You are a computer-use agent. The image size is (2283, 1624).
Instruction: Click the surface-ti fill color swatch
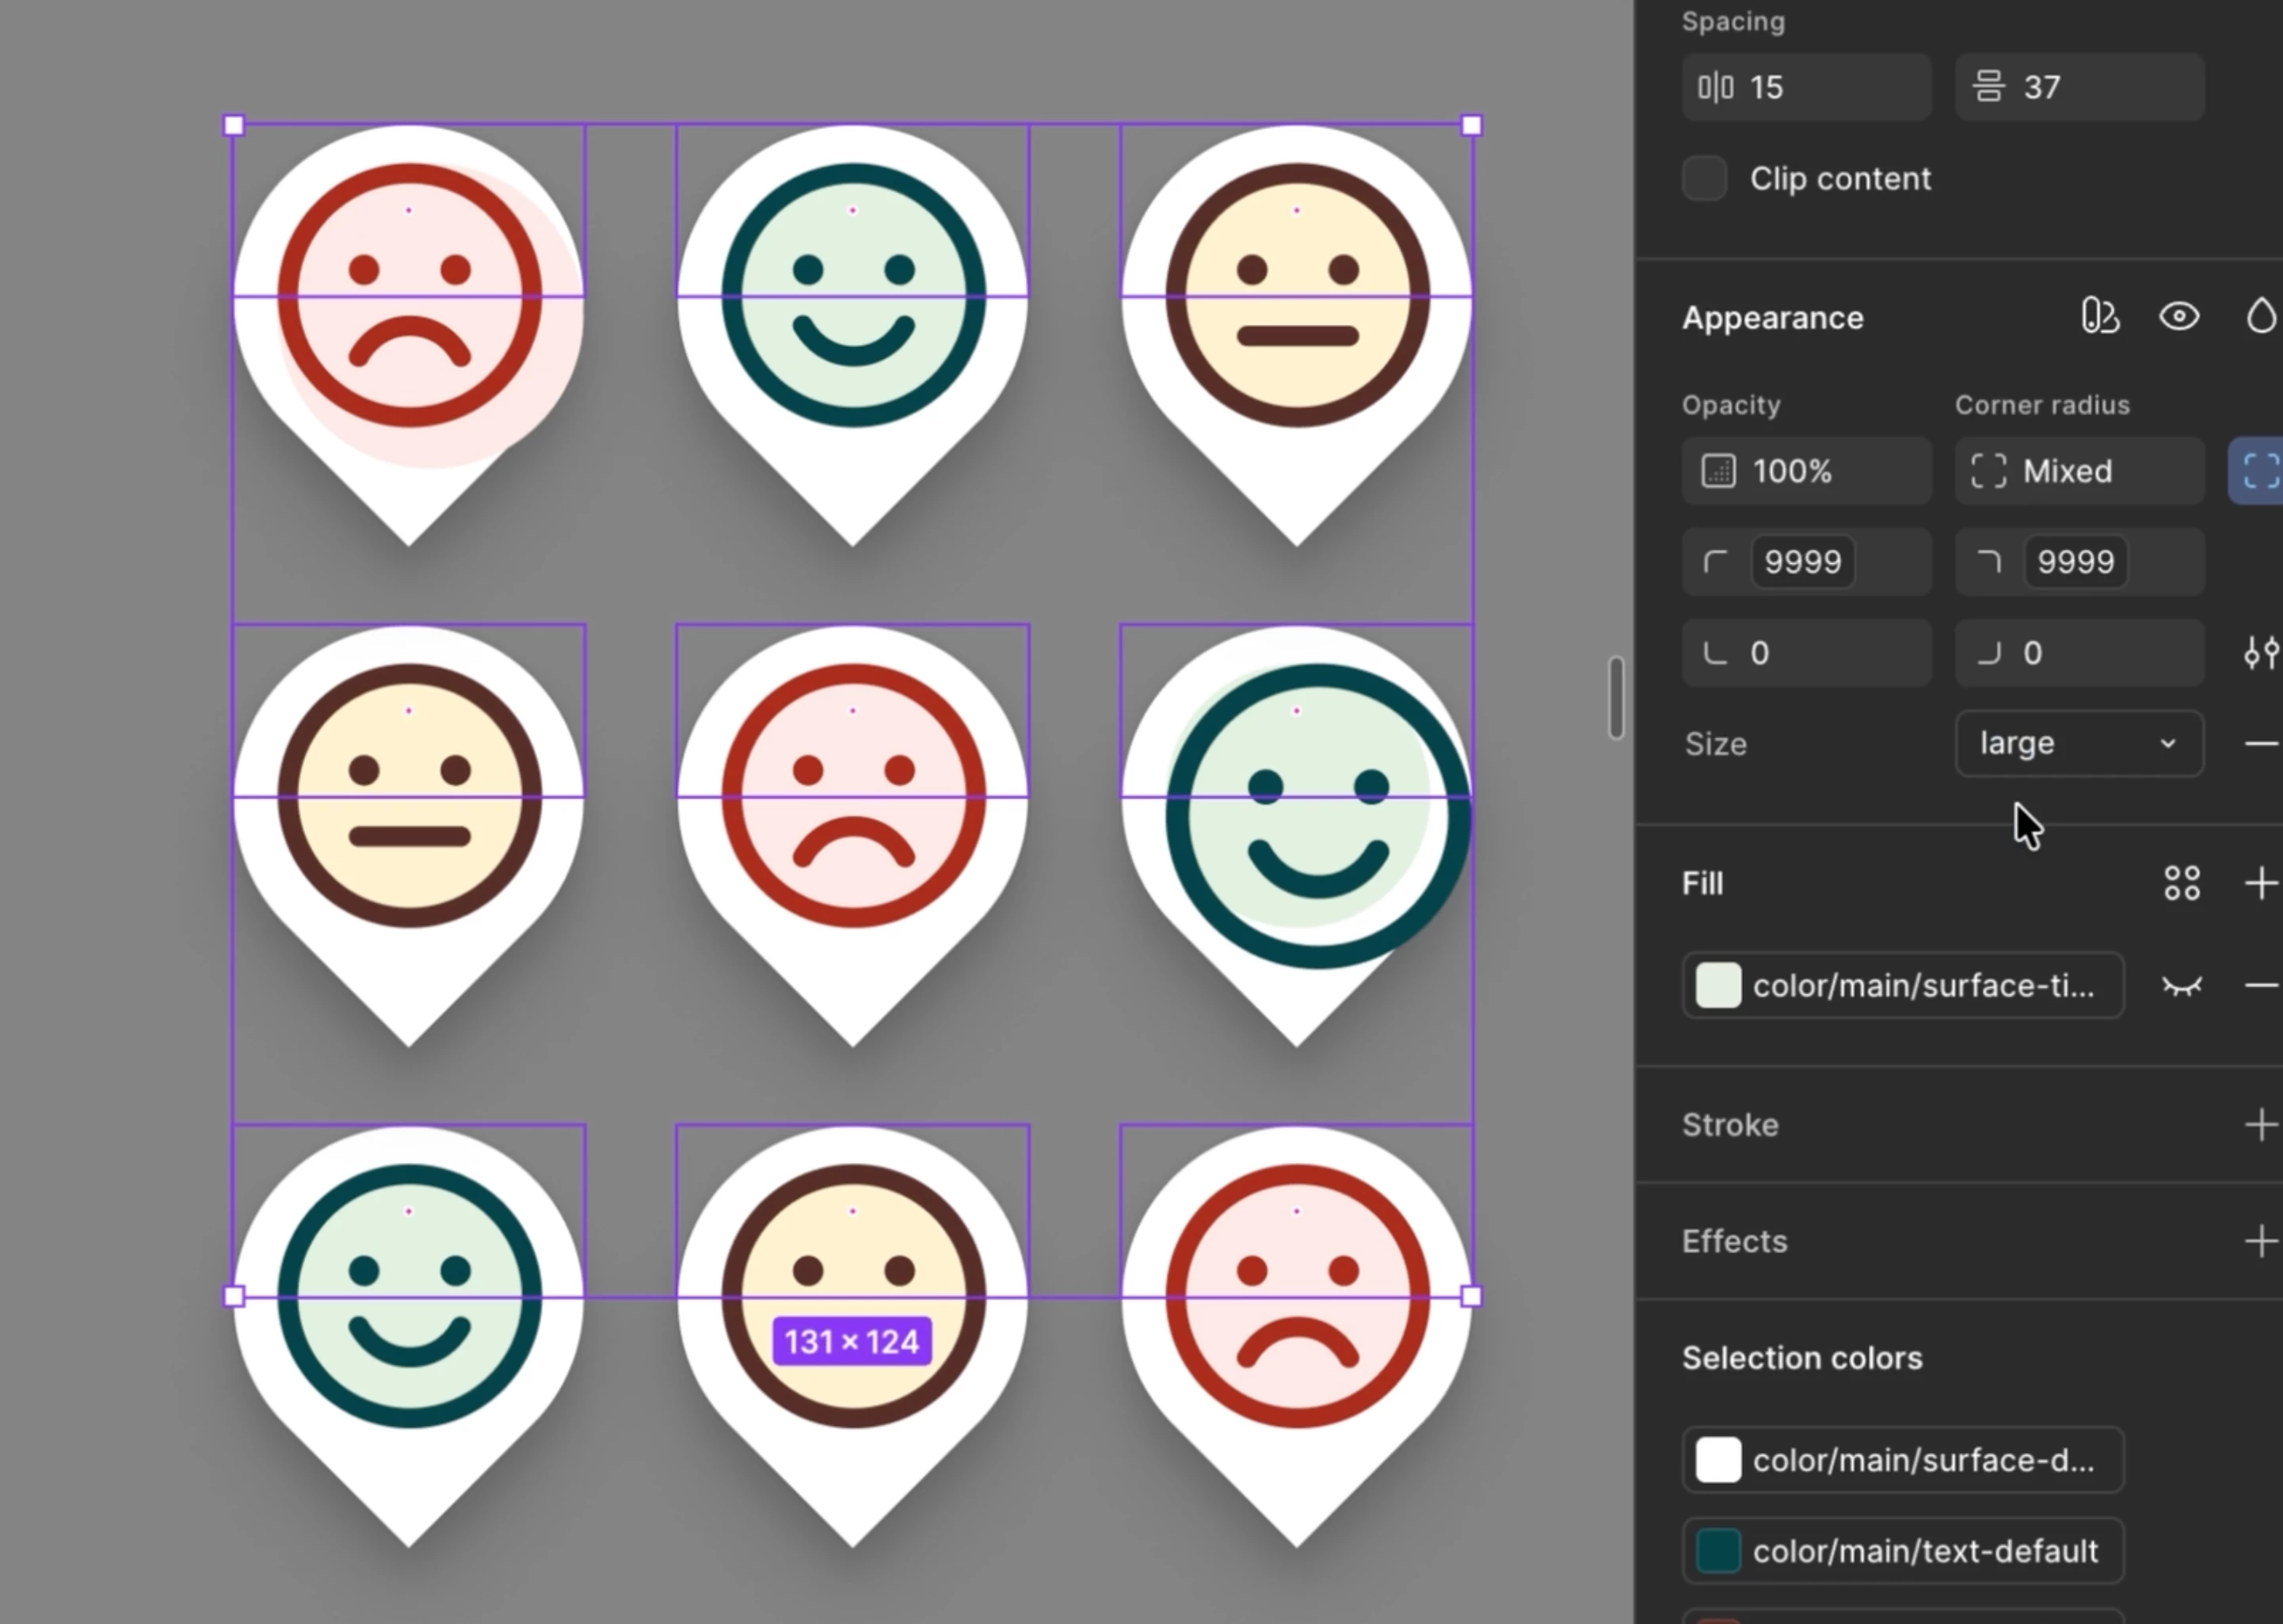1718,986
